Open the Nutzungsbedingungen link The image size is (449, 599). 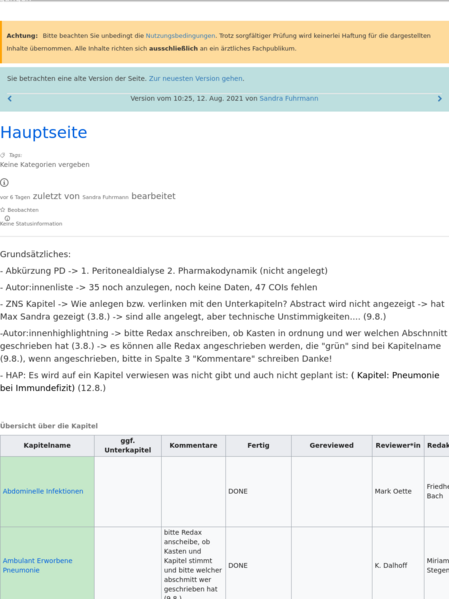(180, 36)
